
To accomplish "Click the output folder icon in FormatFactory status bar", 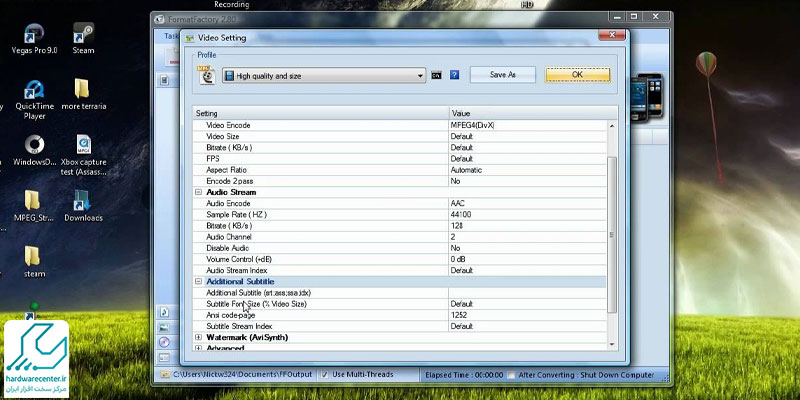I will (x=164, y=374).
